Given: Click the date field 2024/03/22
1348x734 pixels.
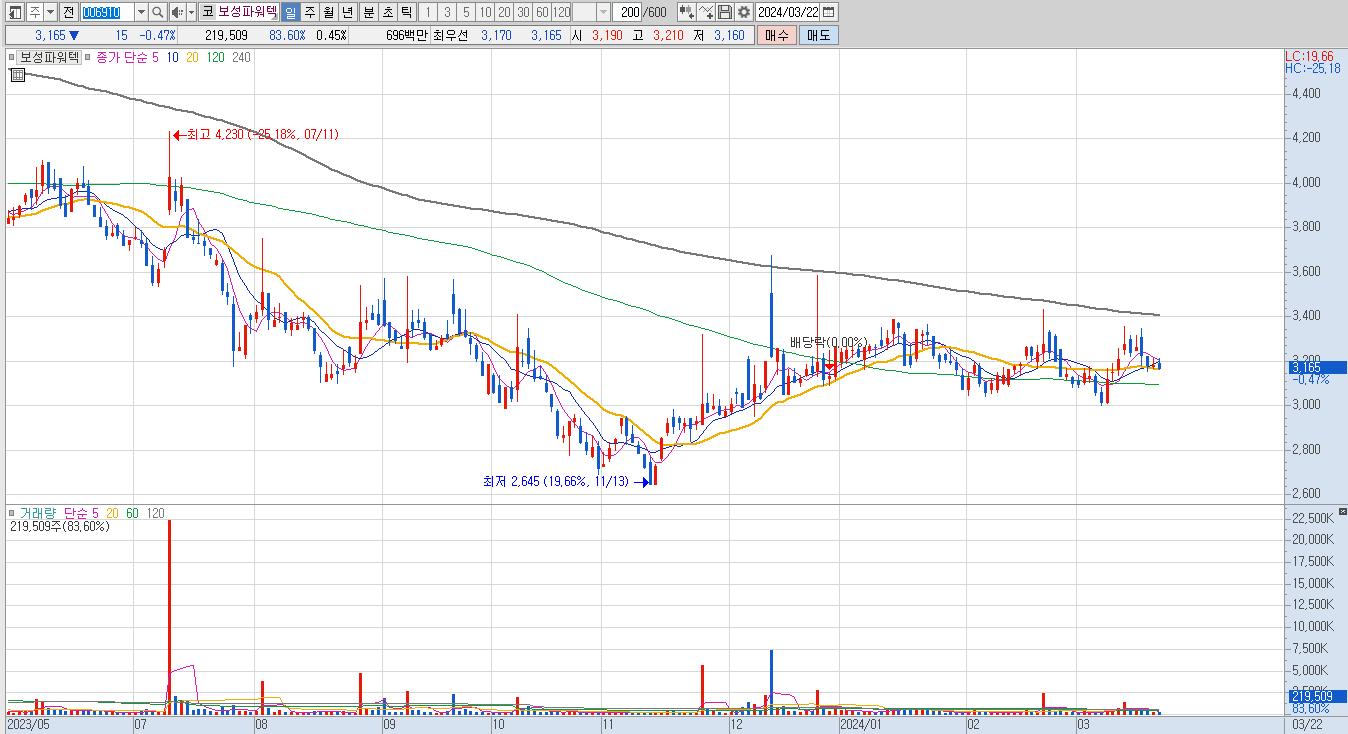Looking at the screenshot, I should click(x=788, y=12).
